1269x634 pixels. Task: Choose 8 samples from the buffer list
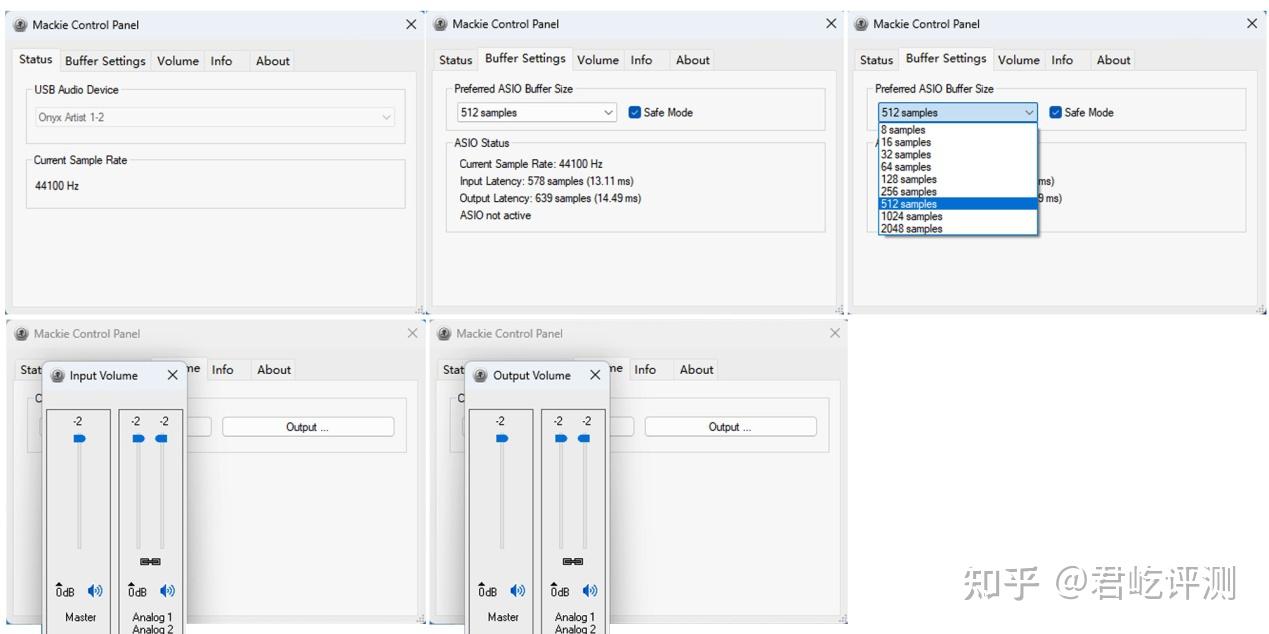[958, 130]
